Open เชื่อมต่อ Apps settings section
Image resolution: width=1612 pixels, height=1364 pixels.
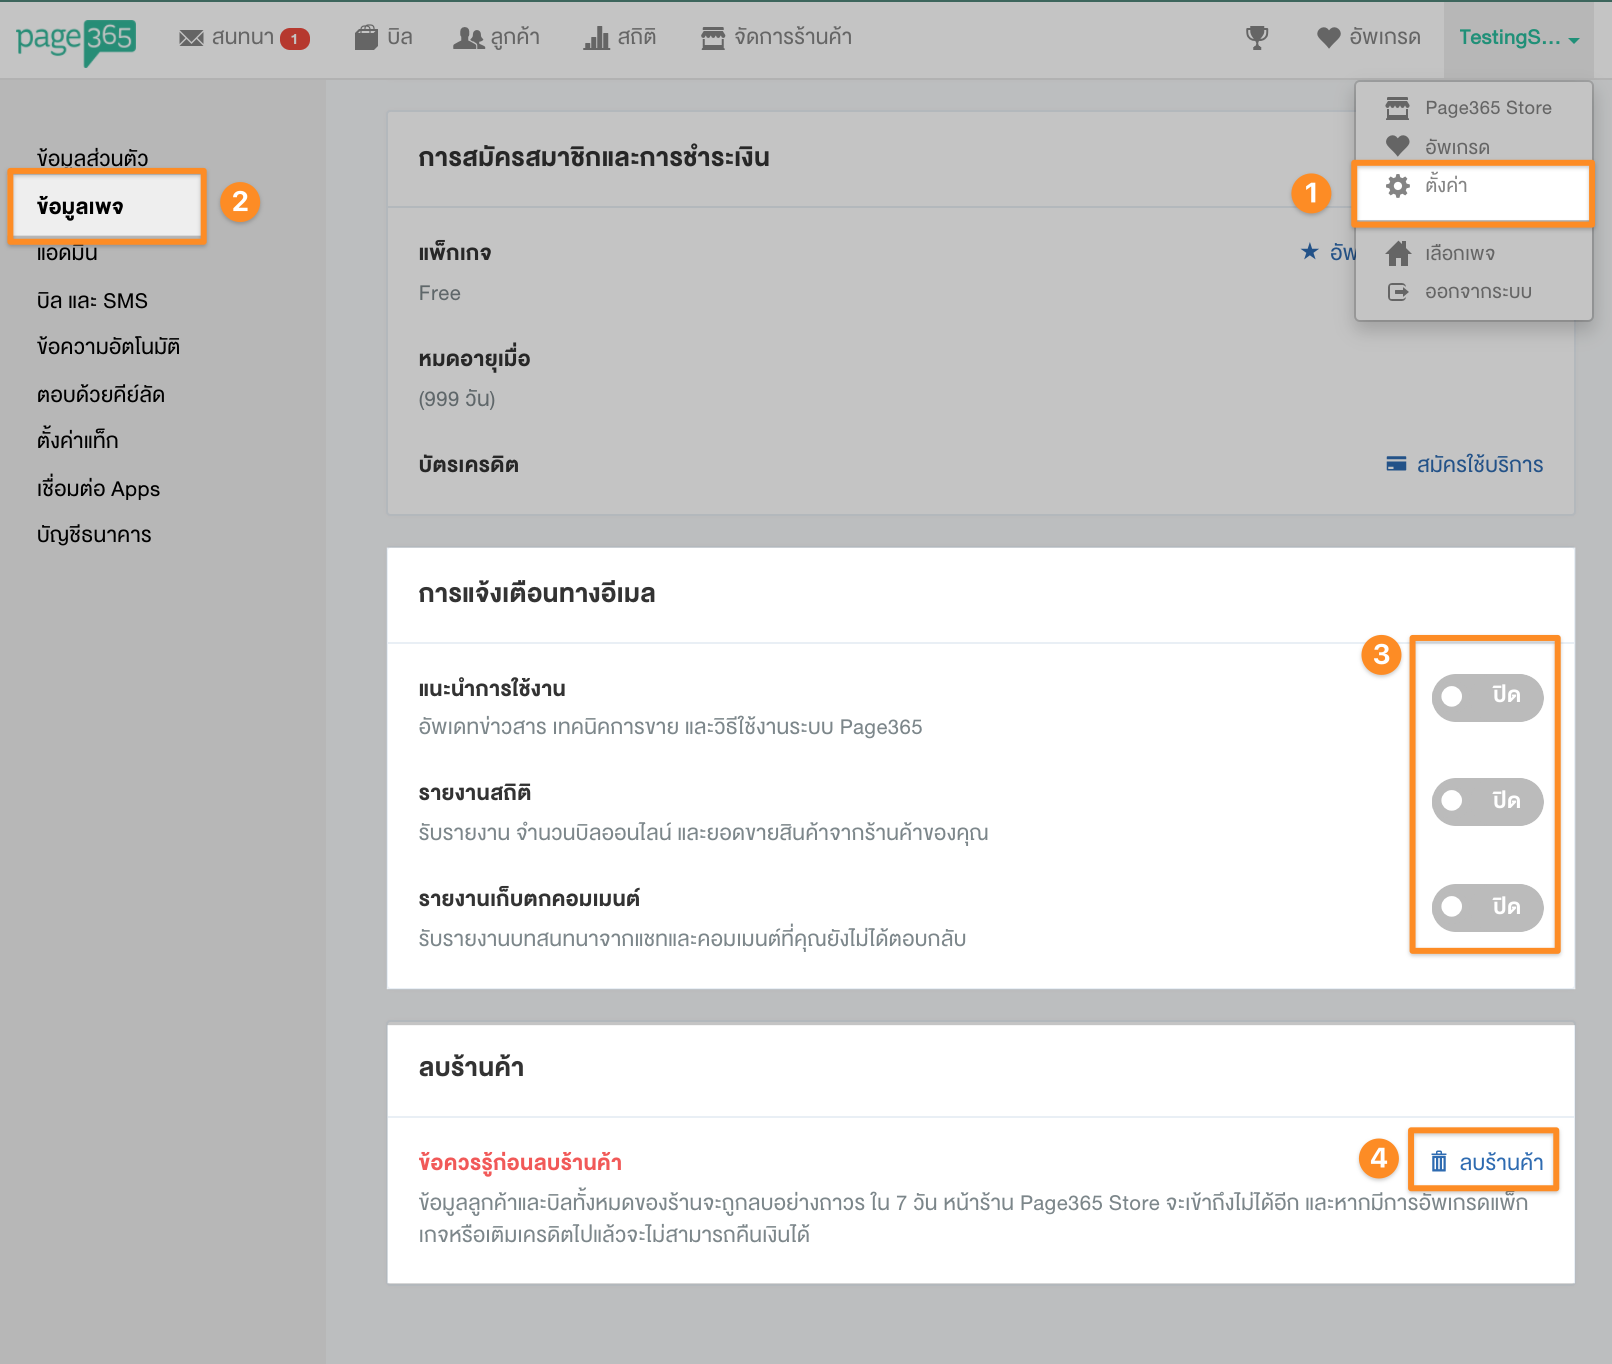(x=98, y=489)
